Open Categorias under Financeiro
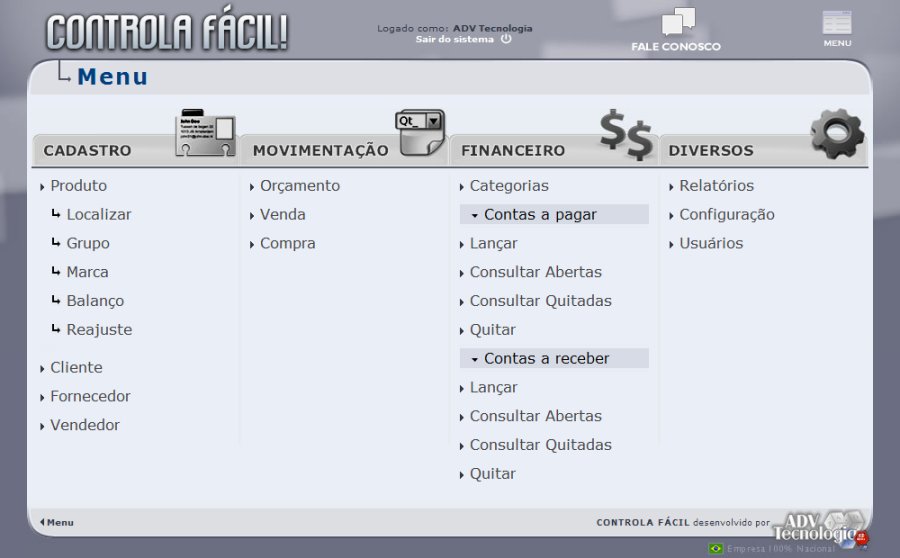900x558 pixels. coord(509,185)
